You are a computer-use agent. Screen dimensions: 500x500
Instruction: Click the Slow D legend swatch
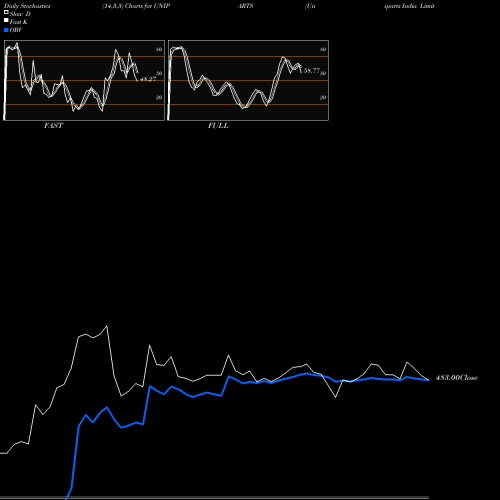6,12
